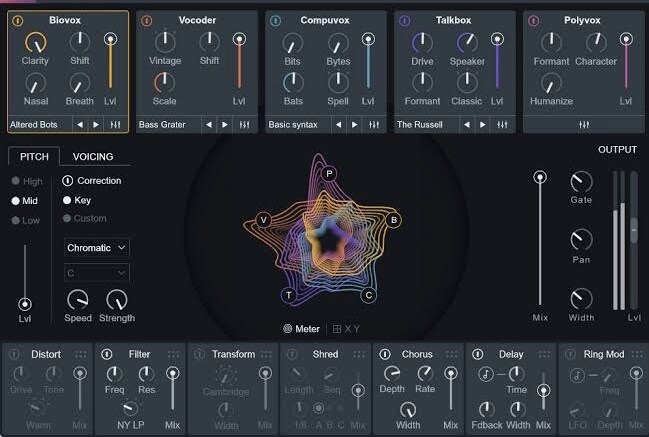Select previous Talkbox preset arrow
Screen dimensions: 649x437
pyautogui.click(x=467, y=125)
